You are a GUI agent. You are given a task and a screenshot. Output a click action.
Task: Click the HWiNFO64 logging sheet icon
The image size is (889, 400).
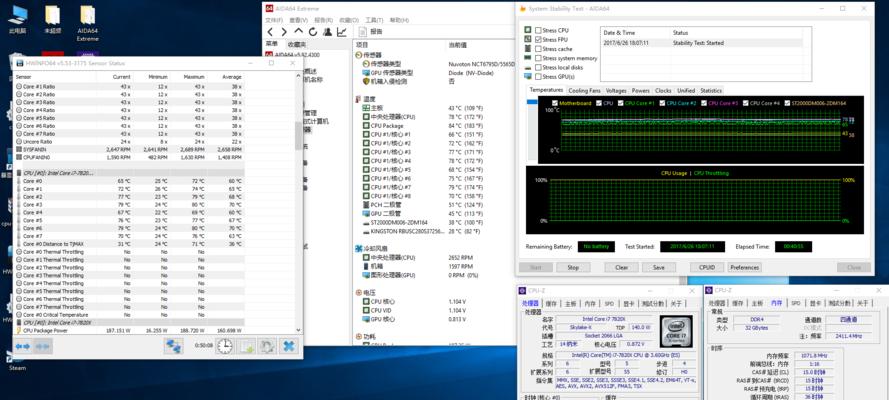[245, 346]
